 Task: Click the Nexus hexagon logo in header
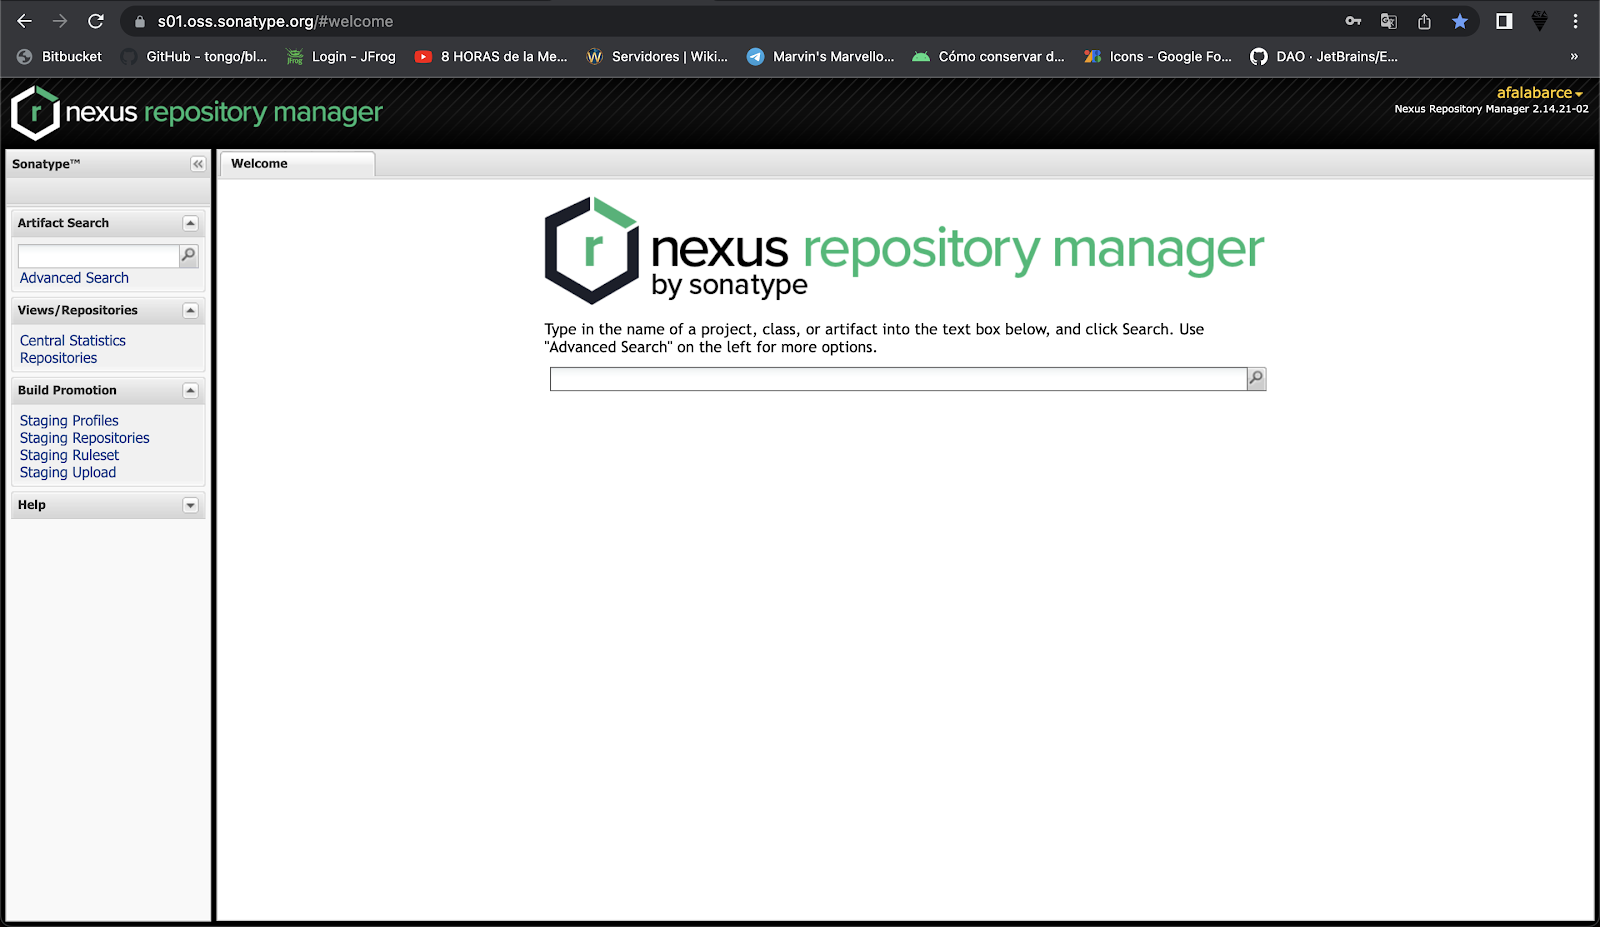tap(35, 112)
